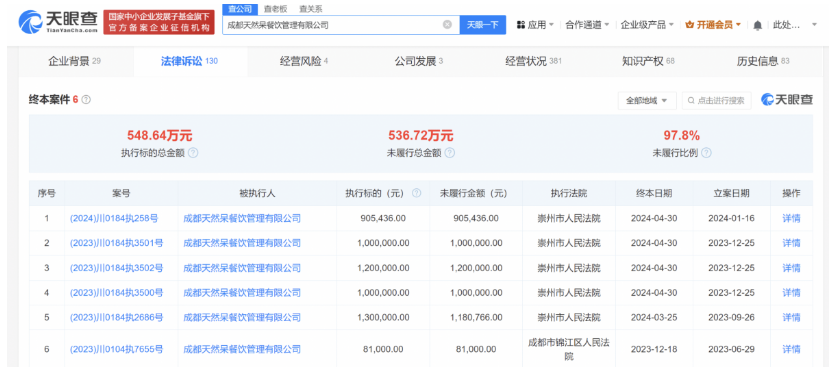830x377 pixels.
Task: Click 详情 for case 执258号
Action: click(791, 218)
